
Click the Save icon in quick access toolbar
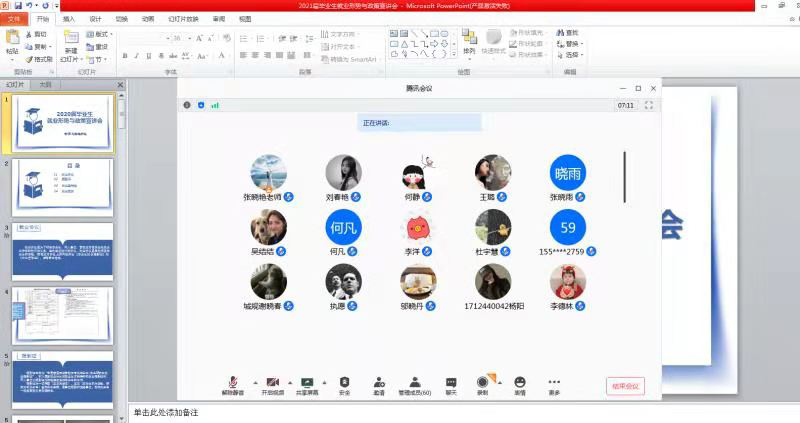(x=18, y=6)
